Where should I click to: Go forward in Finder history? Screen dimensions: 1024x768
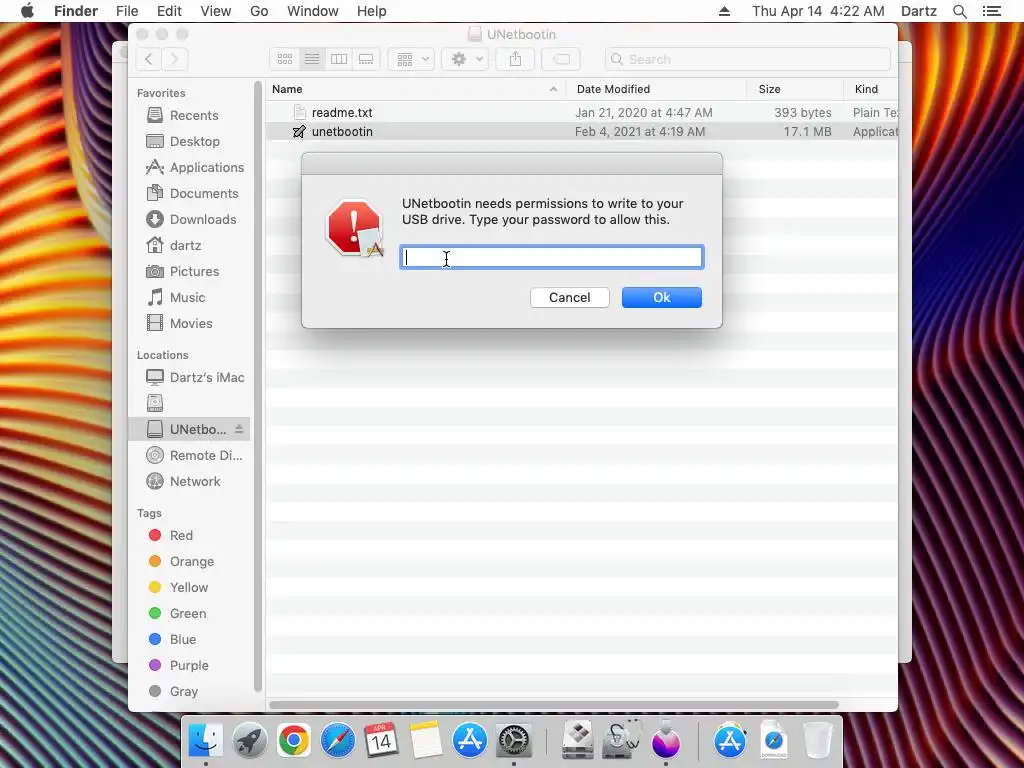[x=174, y=59]
